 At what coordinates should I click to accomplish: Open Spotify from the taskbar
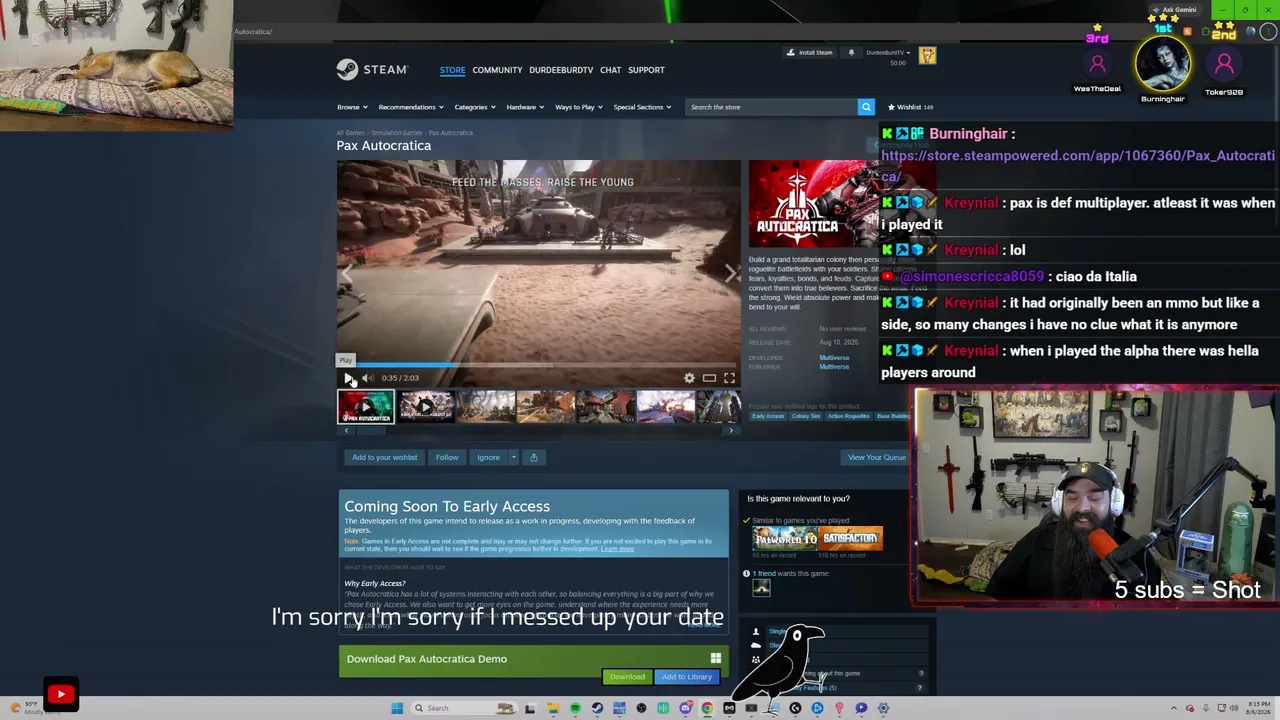point(575,708)
